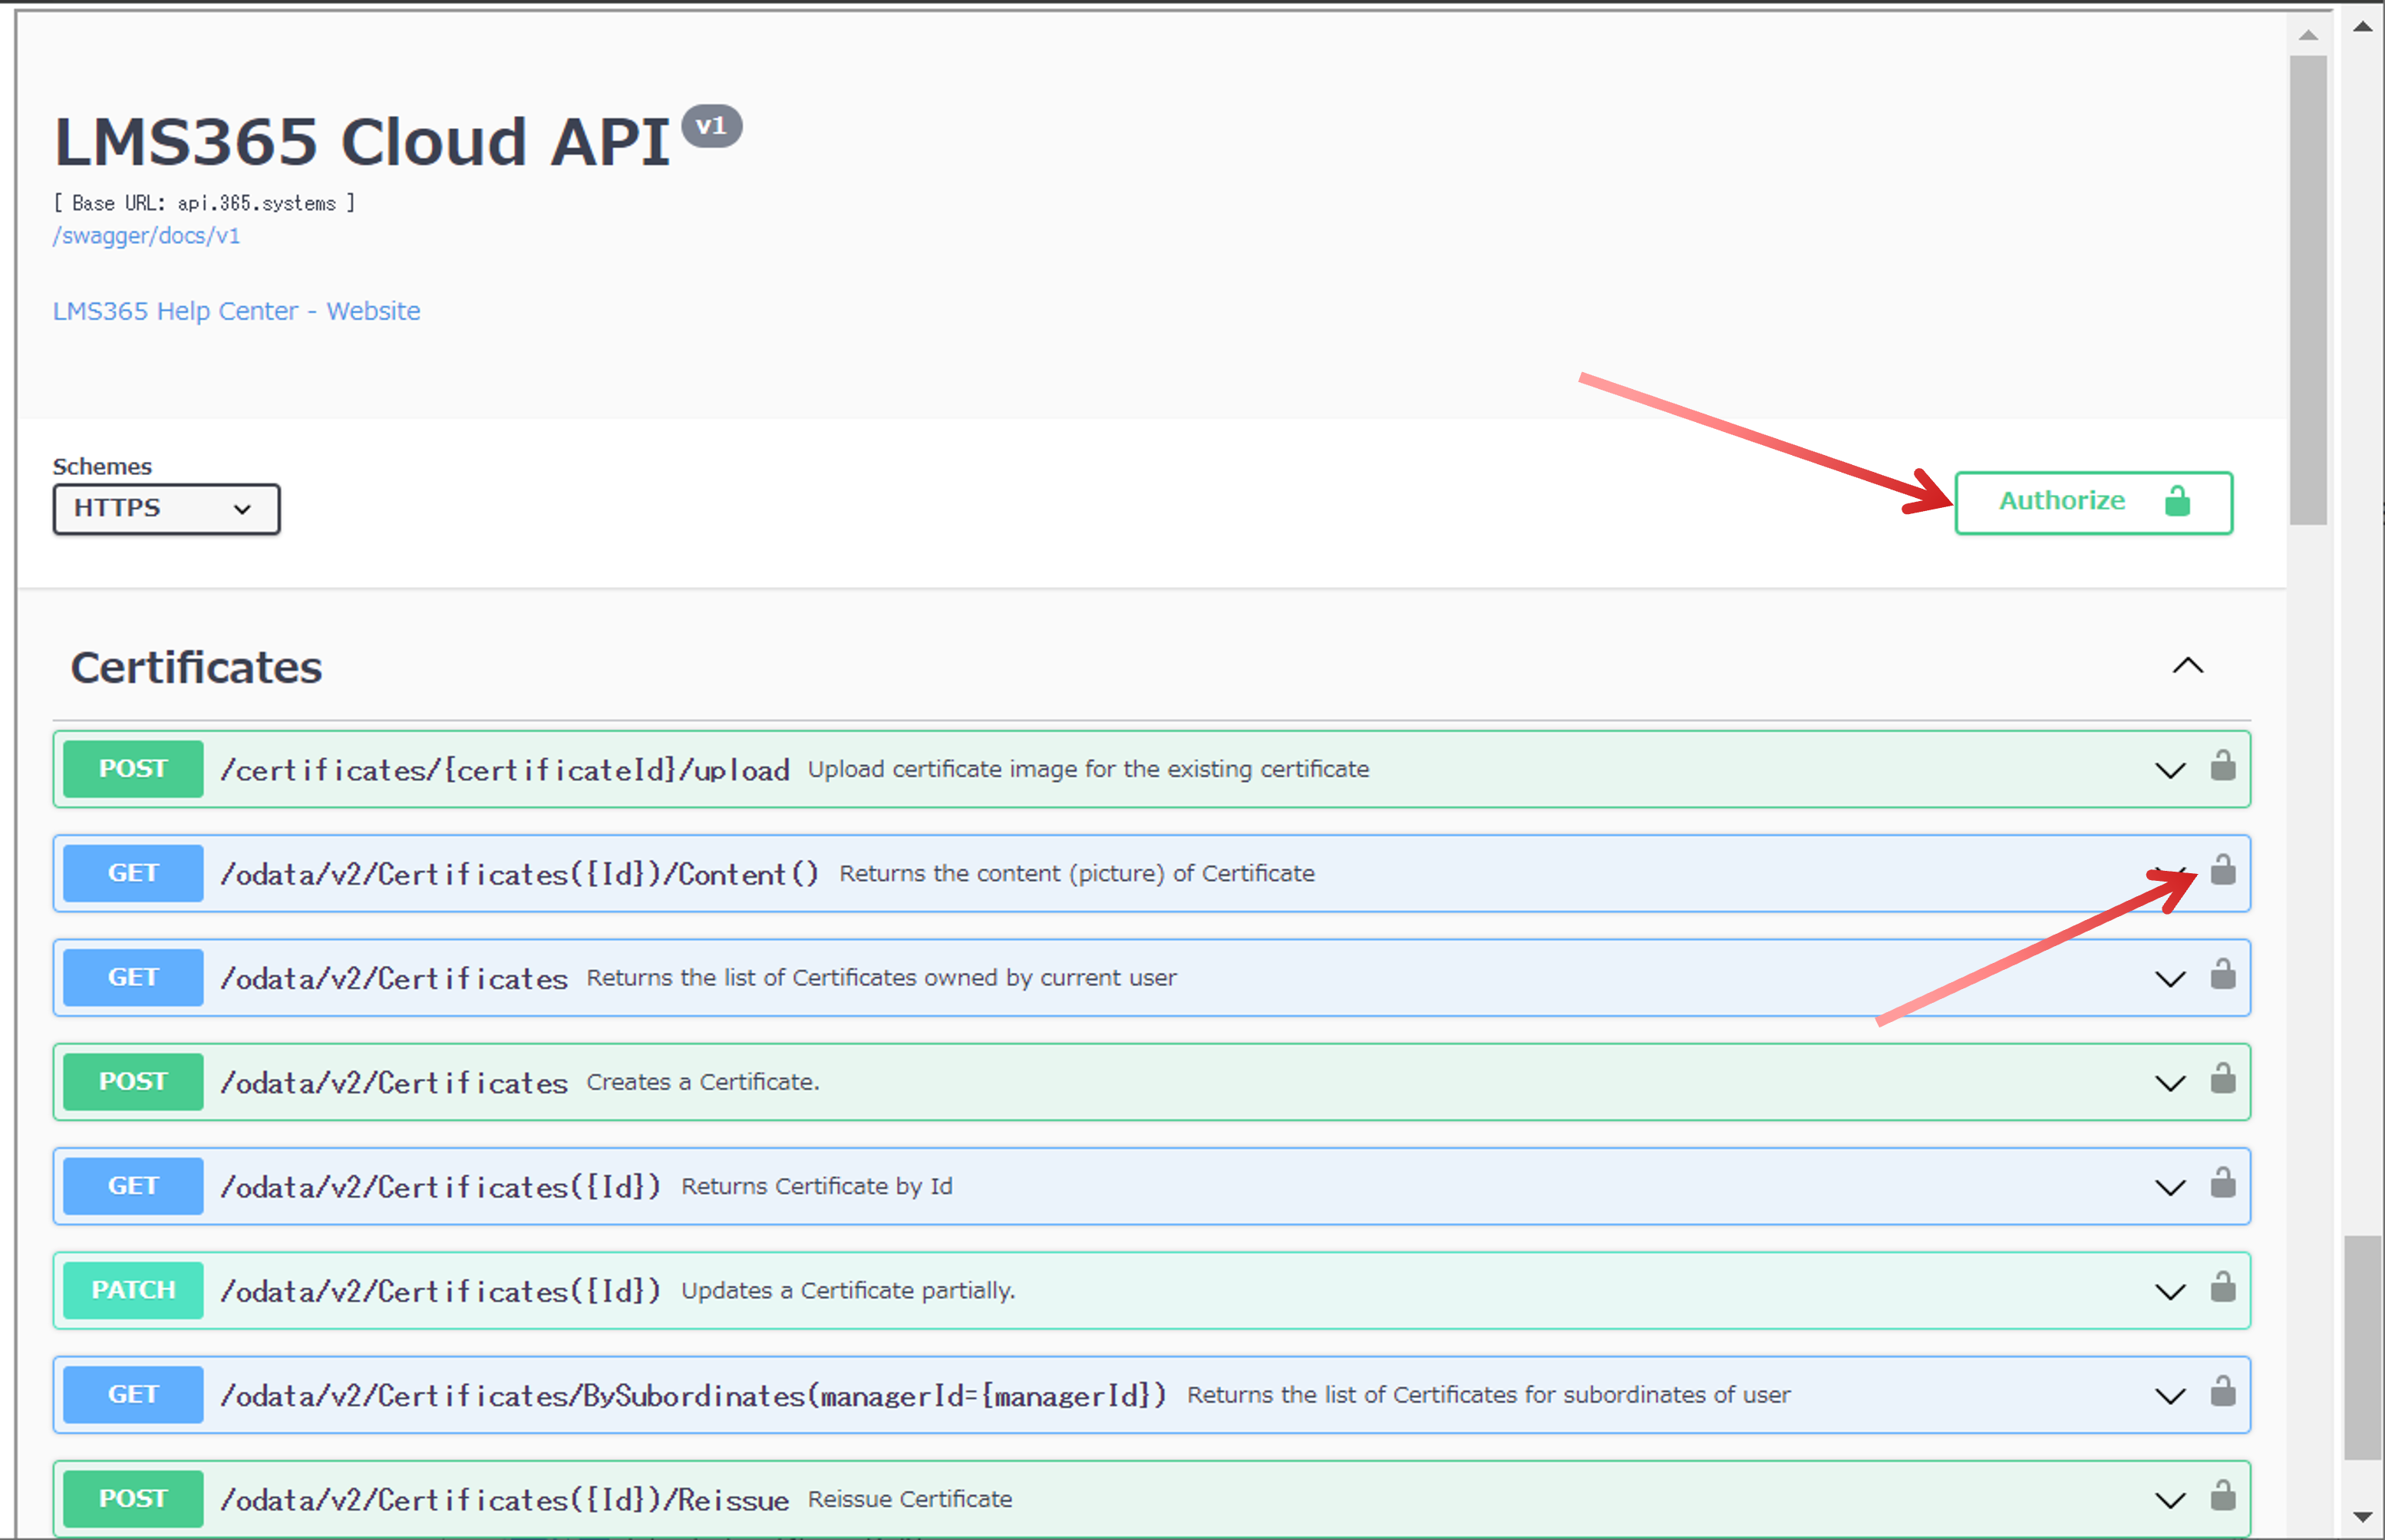Screen dimensions: 2385x1540
Task: Click POST badge for Creates a Certificate
Action: (x=133, y=1082)
